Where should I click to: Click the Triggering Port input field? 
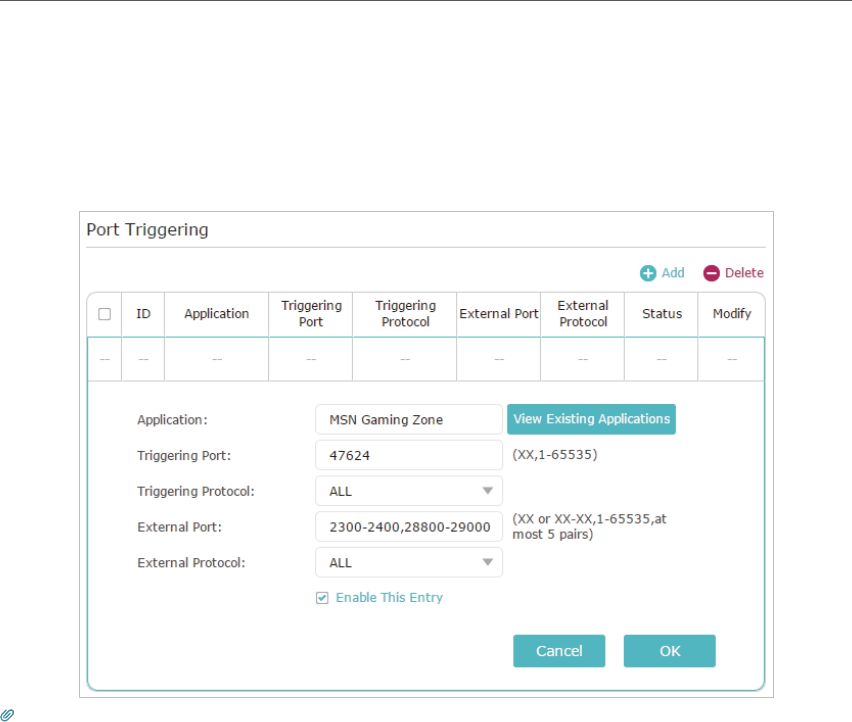point(409,455)
